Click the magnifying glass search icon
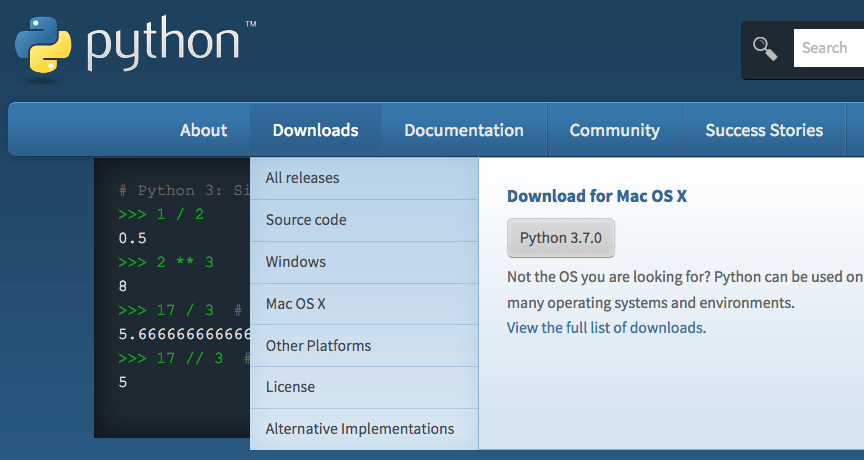Screen dimensions: 864x460 click(x=766, y=48)
